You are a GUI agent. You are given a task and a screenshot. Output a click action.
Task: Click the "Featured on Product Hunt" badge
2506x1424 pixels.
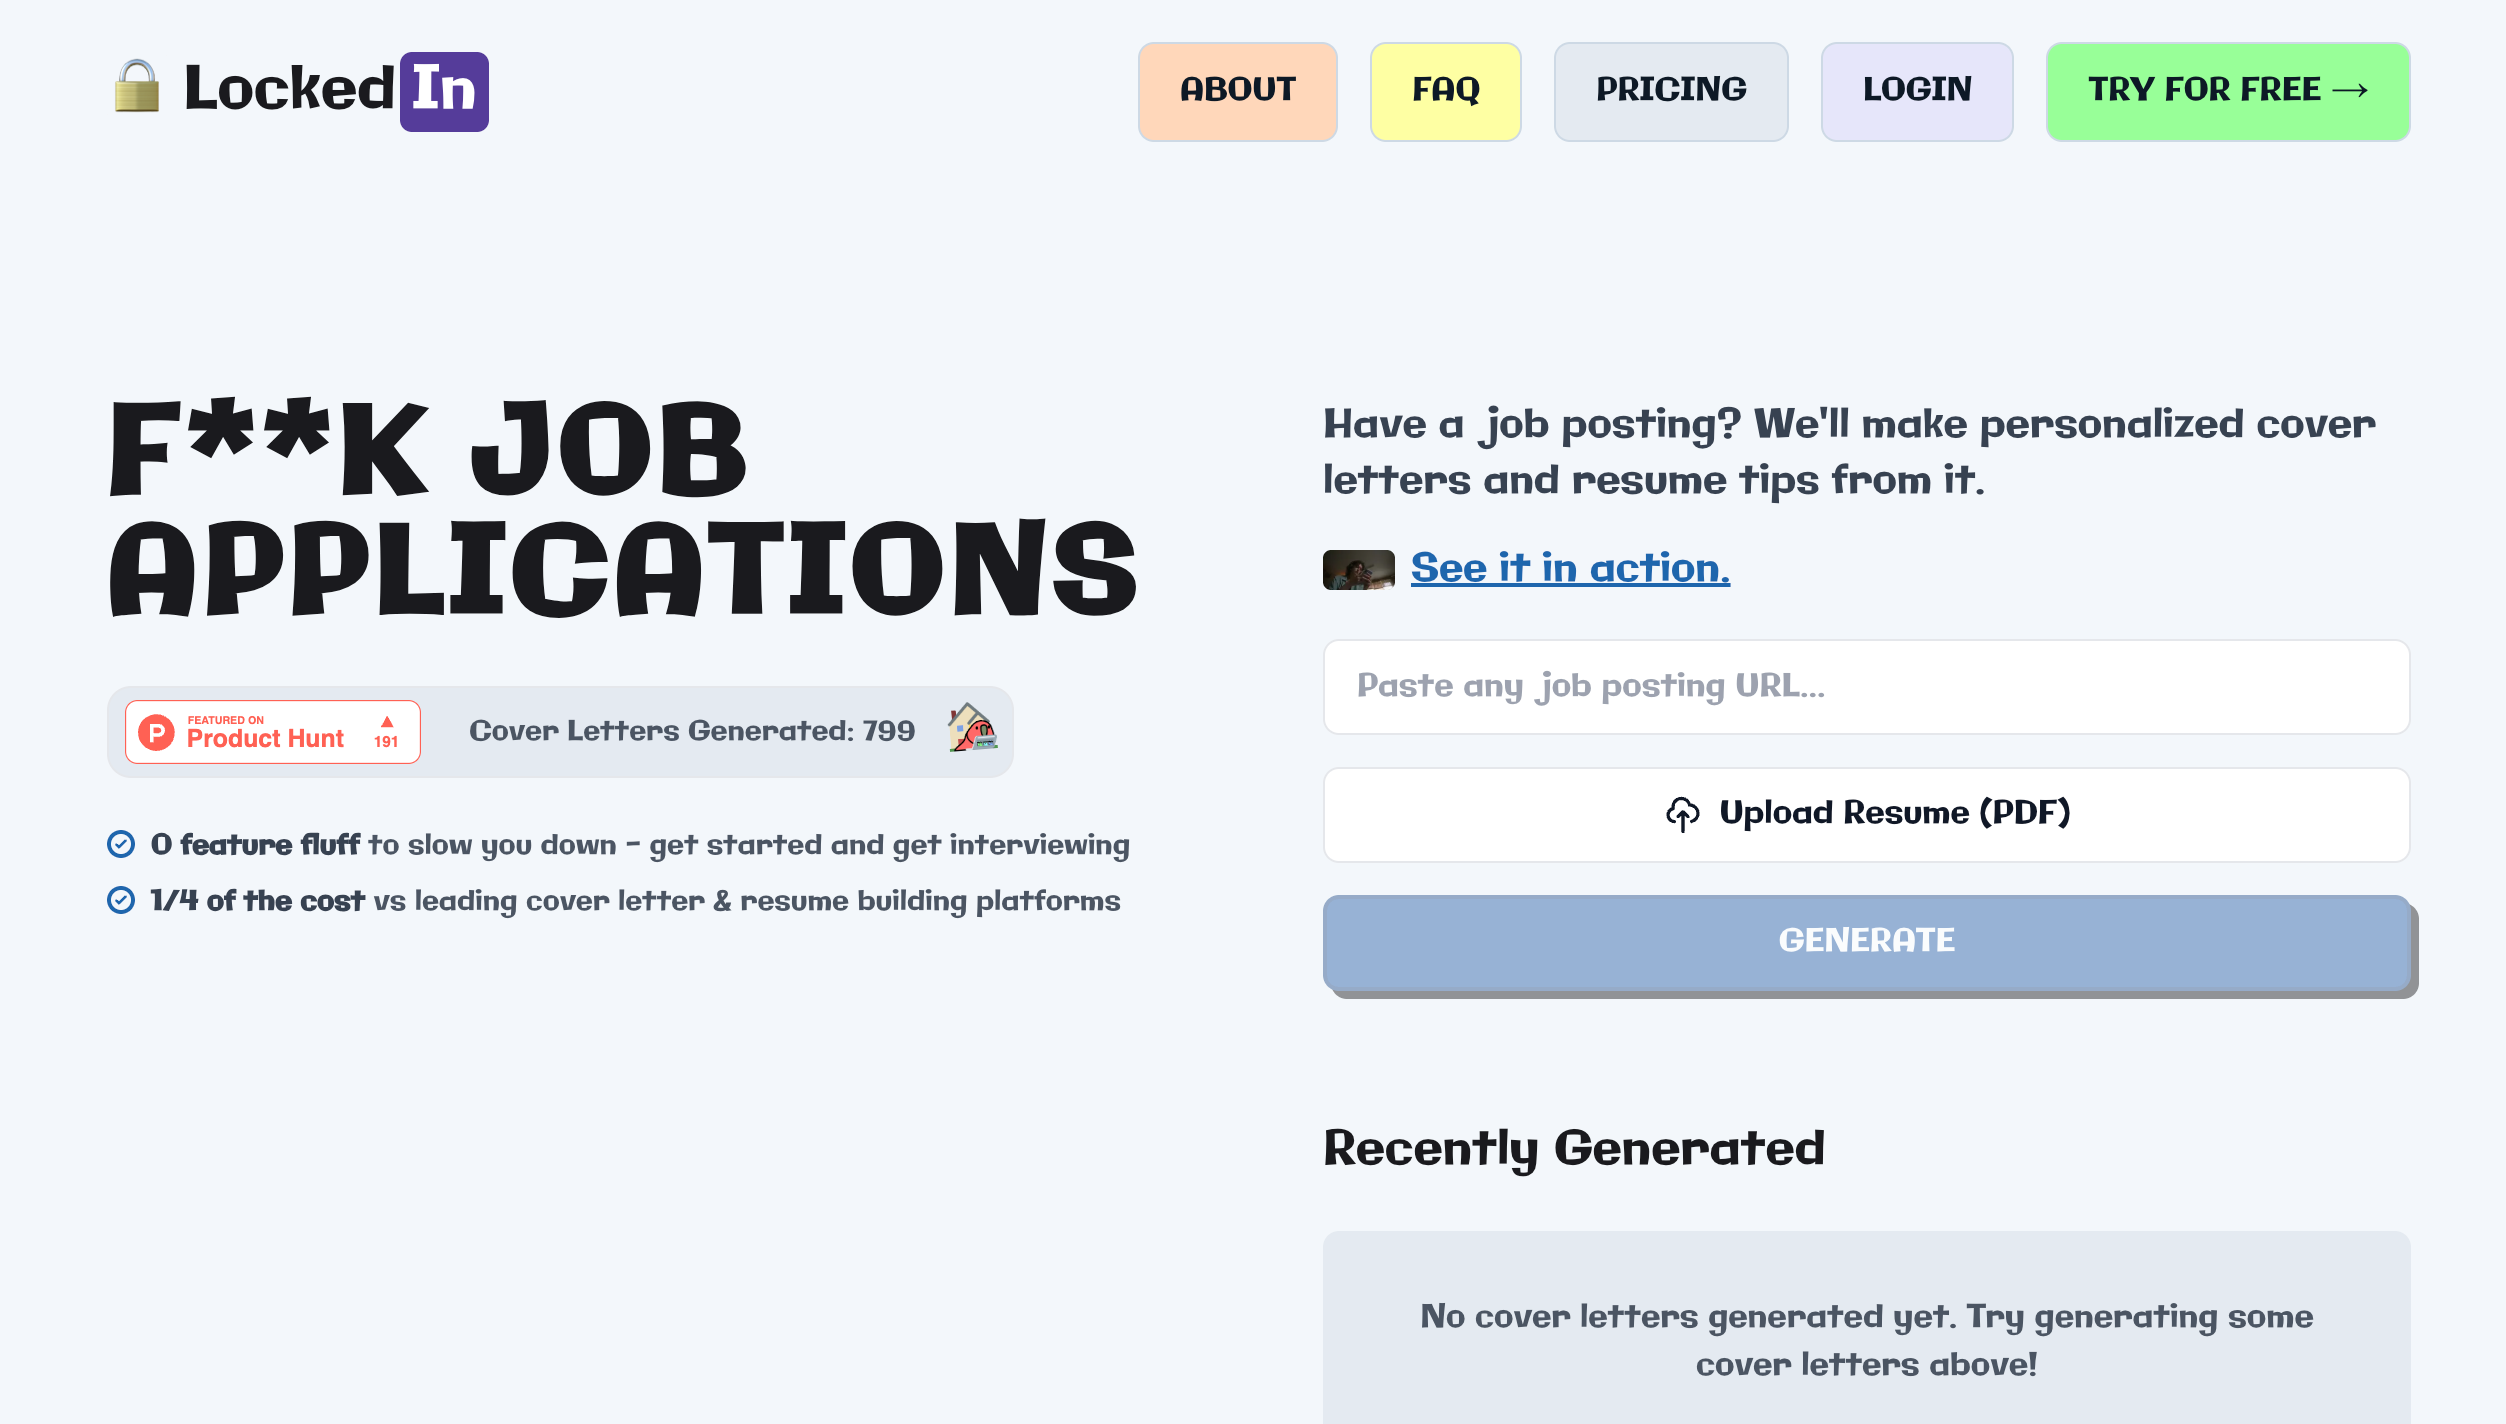(x=272, y=732)
